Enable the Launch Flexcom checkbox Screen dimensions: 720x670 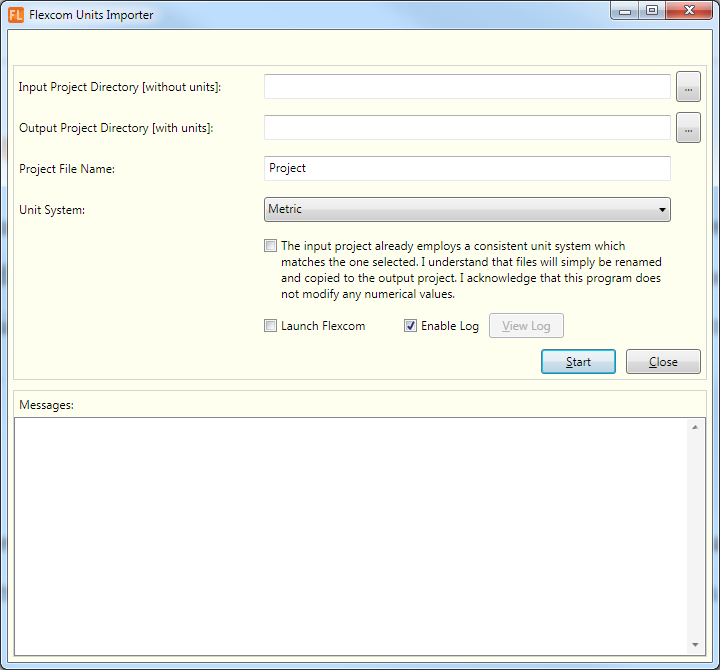pyautogui.click(x=270, y=326)
